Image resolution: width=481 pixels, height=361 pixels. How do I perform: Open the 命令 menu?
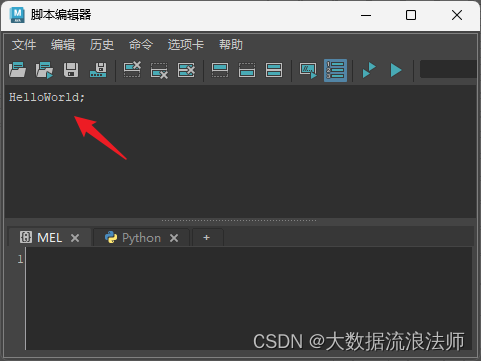point(141,45)
